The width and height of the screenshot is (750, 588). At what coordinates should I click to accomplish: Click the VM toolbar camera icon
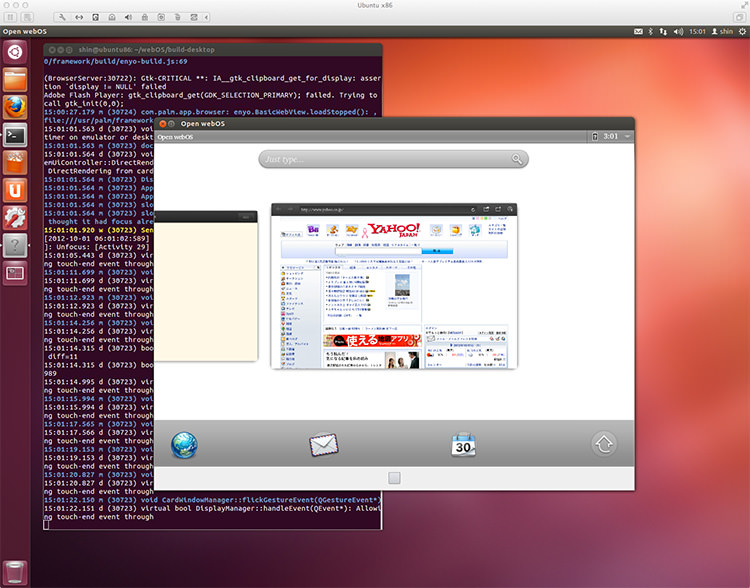pyautogui.click(x=161, y=17)
